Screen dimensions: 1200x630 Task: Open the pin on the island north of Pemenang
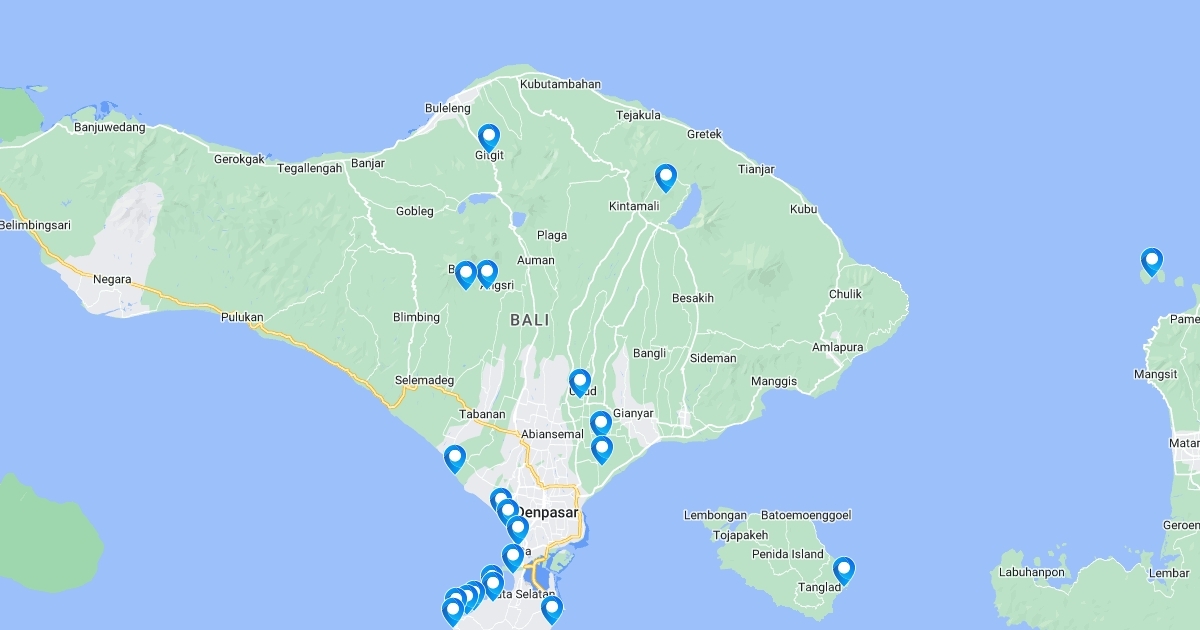pos(1152,262)
